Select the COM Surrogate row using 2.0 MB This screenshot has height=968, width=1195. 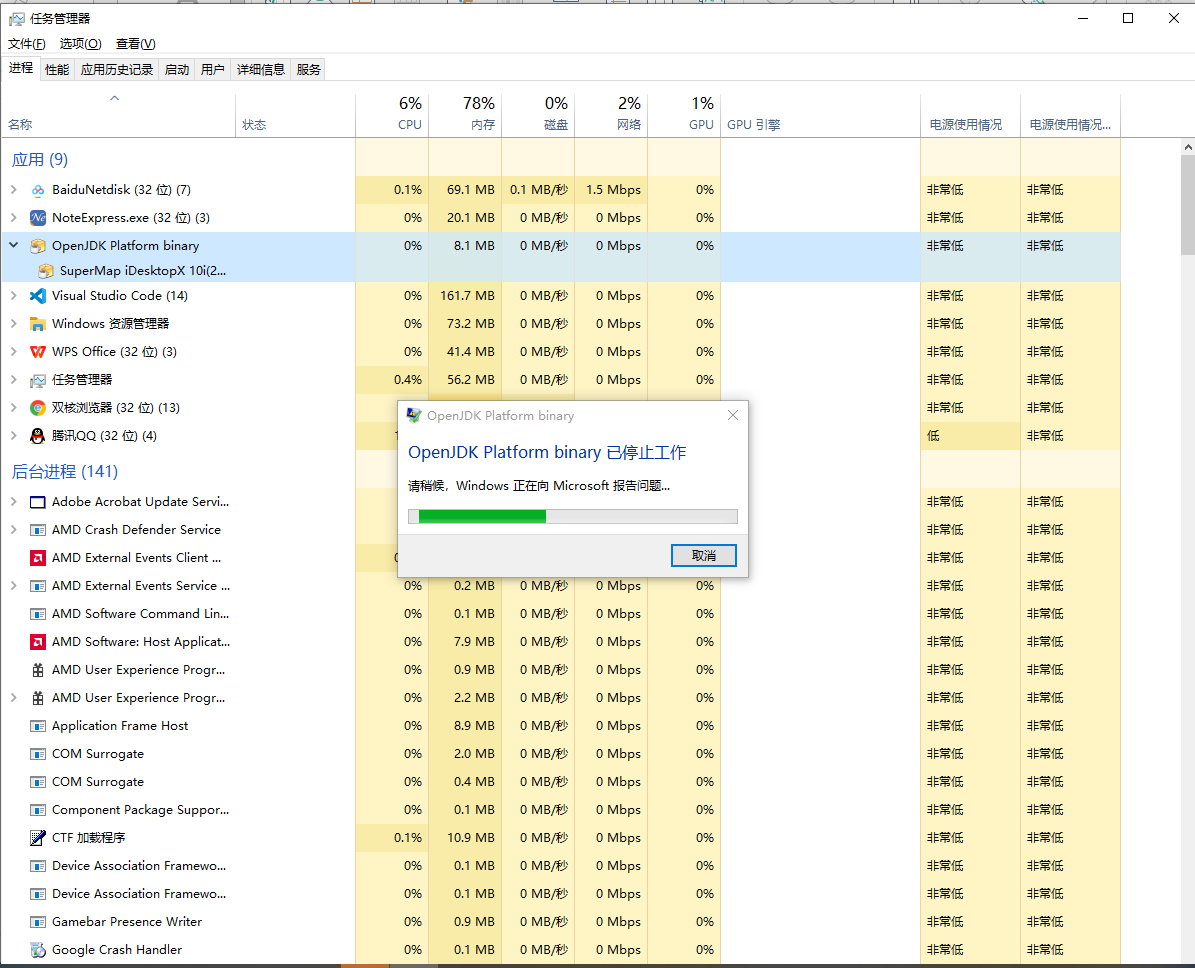(x=560, y=754)
